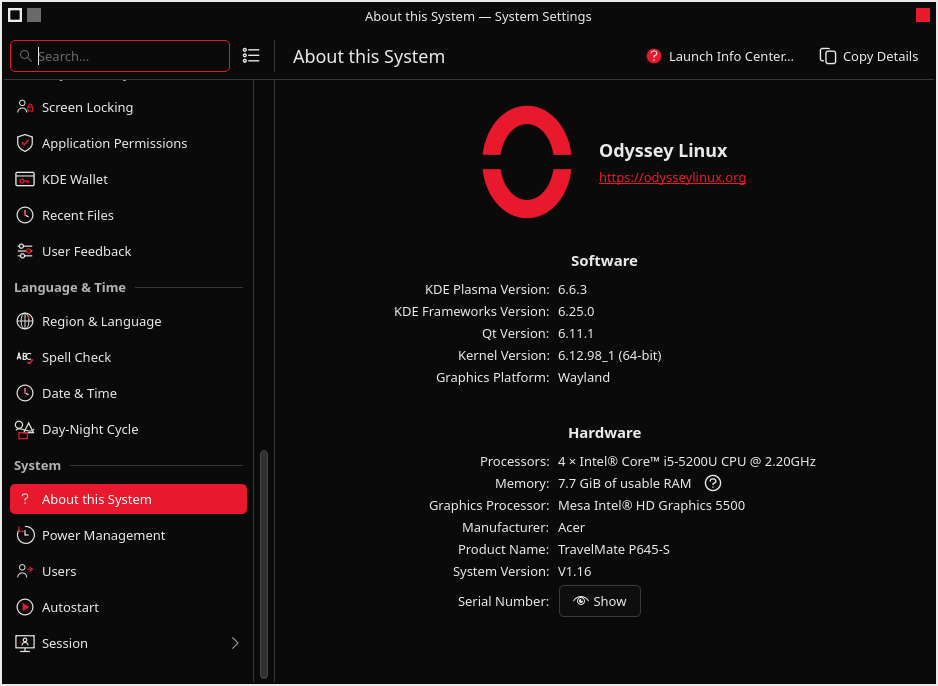Image resolution: width=938 pixels, height=686 pixels.
Task: Select Recent Files in sidebar
Action: pyautogui.click(x=128, y=215)
